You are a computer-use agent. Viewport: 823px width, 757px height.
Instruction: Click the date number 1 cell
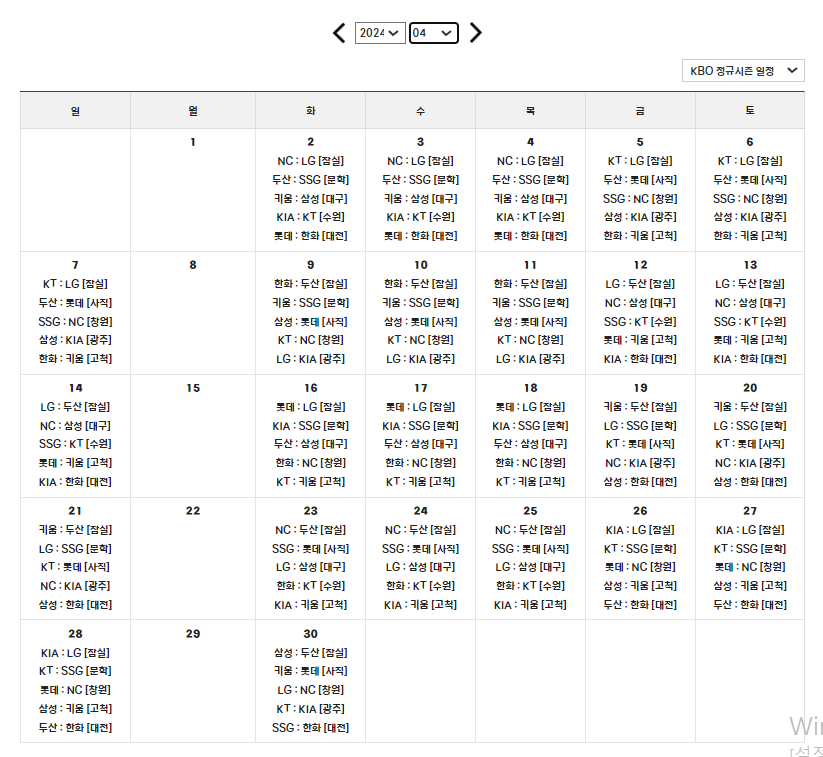193,141
